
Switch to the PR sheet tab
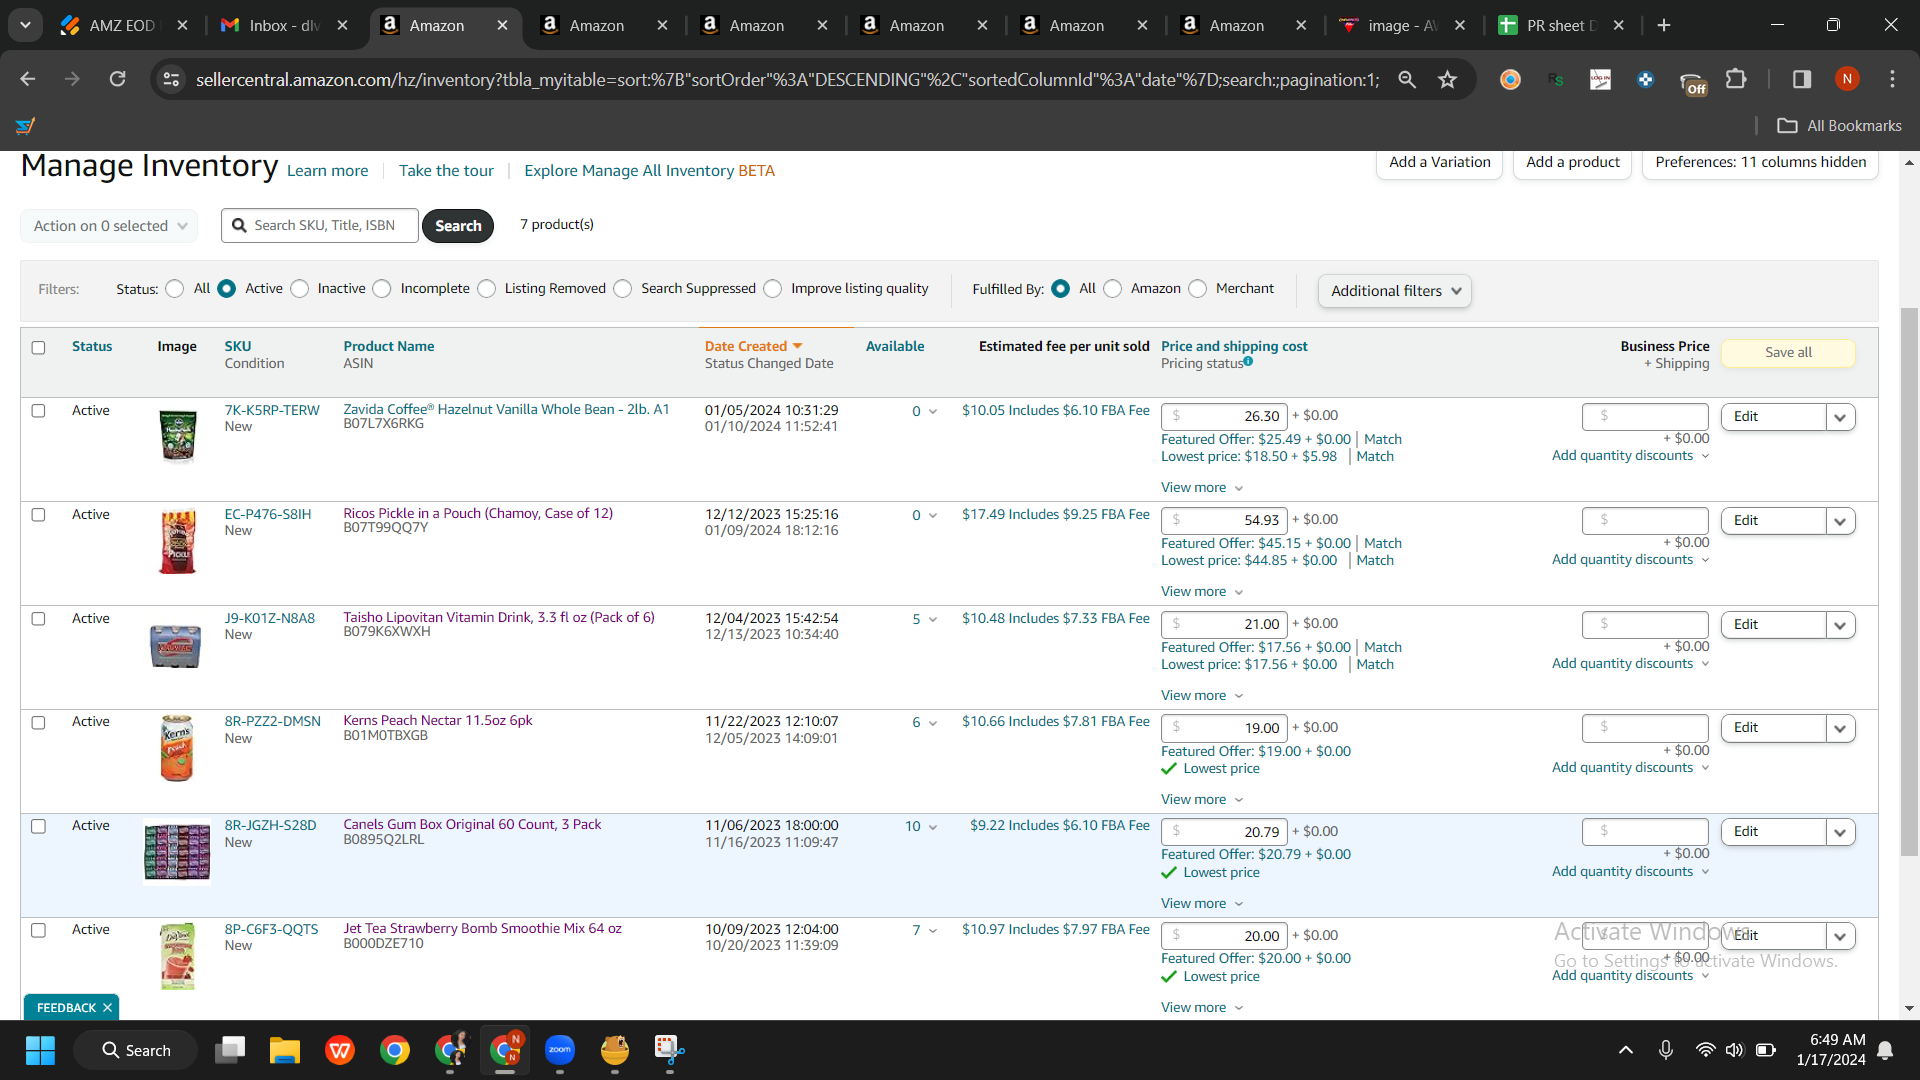(1562, 25)
